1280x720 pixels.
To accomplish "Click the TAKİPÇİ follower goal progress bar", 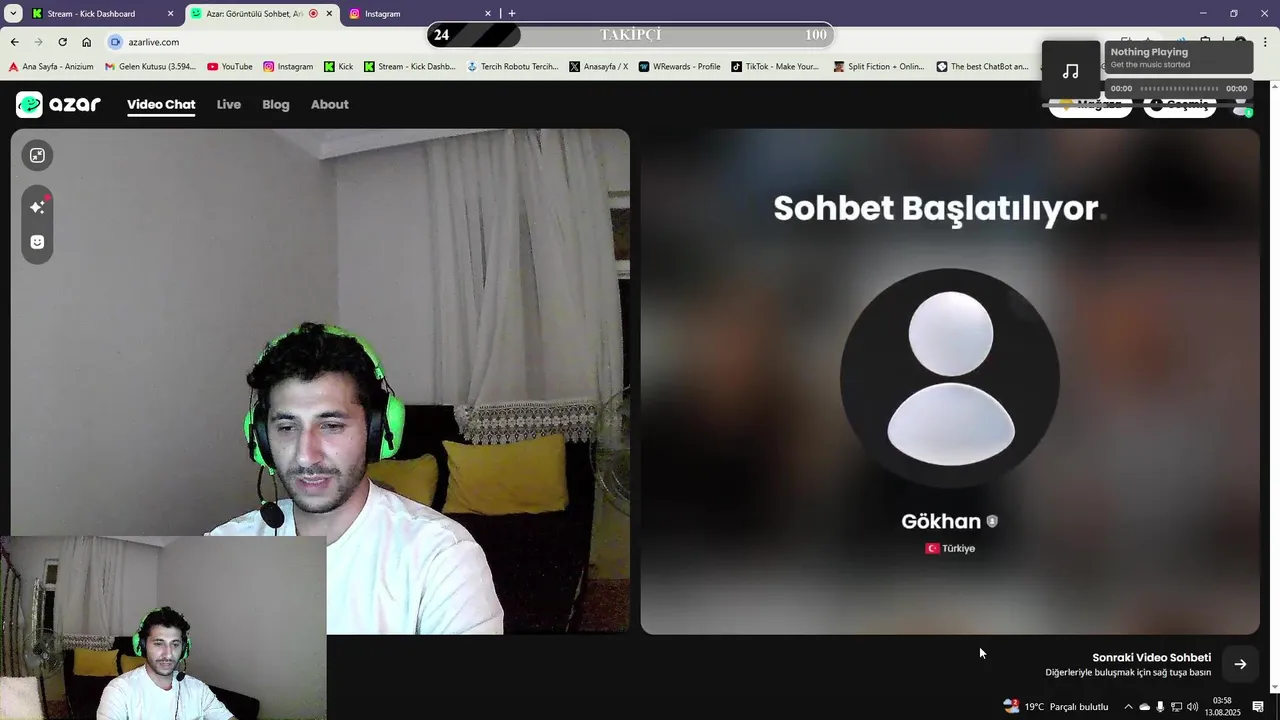I will (631, 35).
